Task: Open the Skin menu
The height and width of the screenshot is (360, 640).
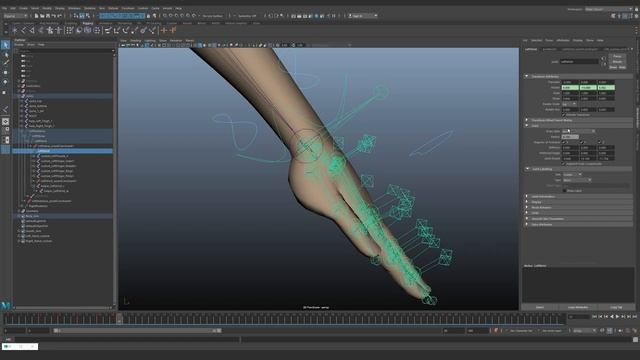Action: point(102,8)
